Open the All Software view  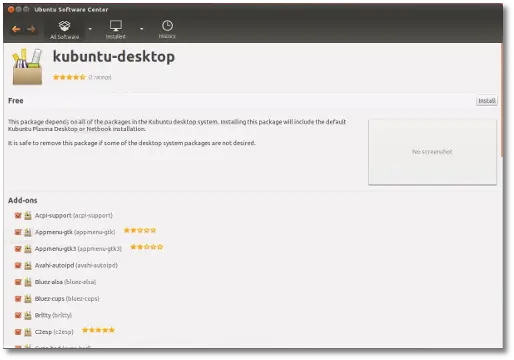coord(64,30)
